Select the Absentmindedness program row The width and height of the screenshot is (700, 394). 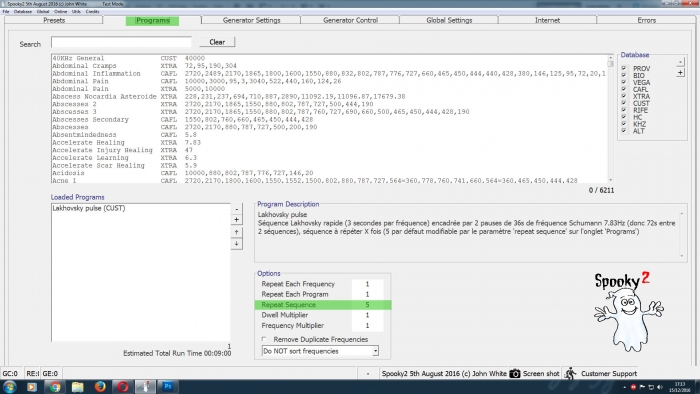click(329, 134)
